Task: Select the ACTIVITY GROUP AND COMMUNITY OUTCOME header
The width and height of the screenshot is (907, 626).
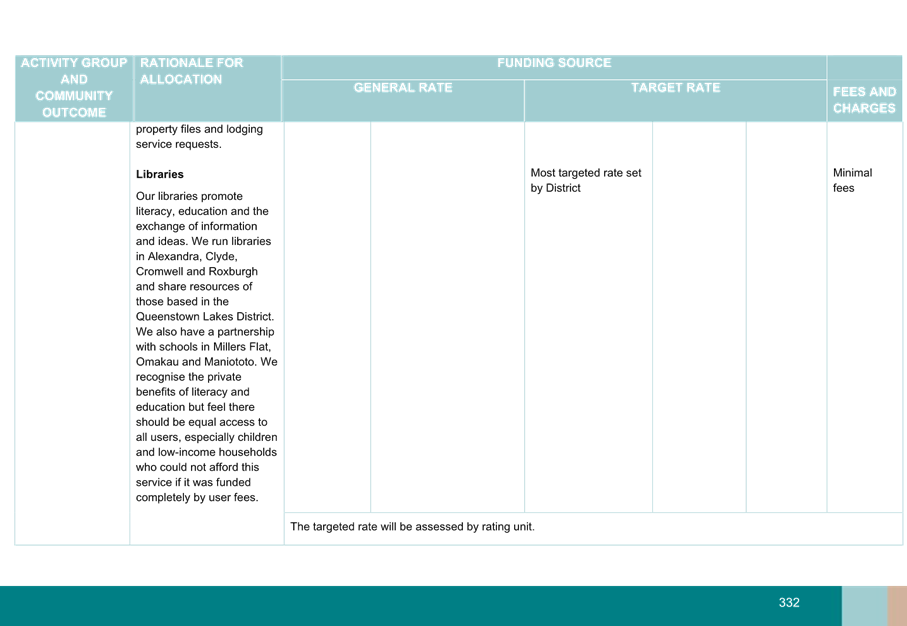Action: point(73,88)
